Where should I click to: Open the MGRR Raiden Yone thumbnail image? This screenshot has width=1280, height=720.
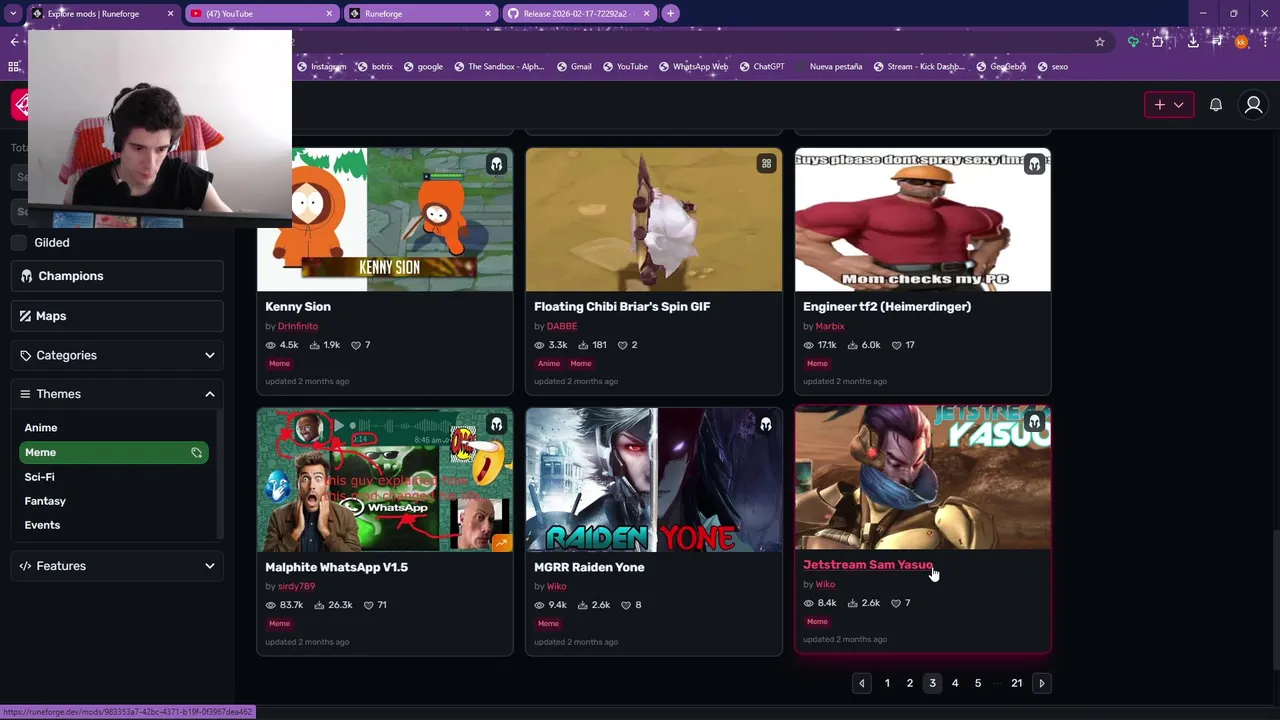654,480
